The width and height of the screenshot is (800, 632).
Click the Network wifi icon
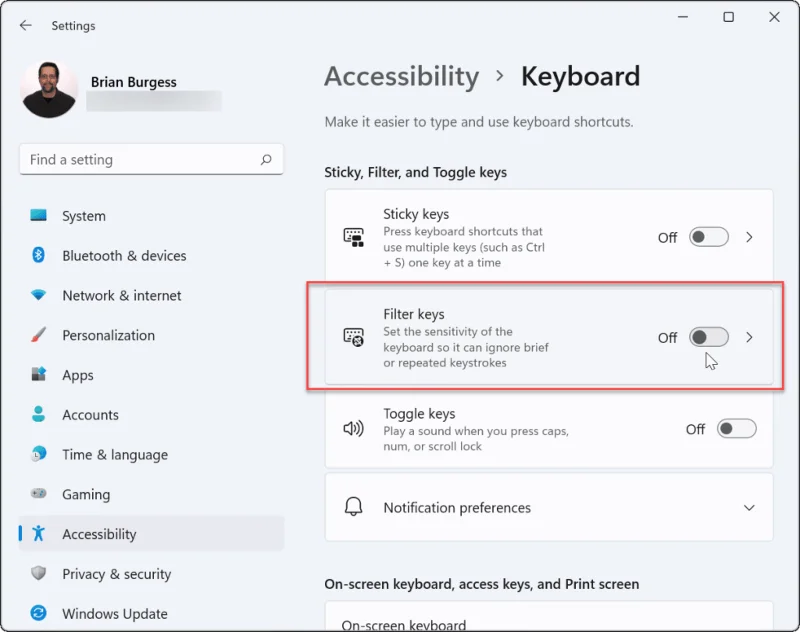click(38, 295)
